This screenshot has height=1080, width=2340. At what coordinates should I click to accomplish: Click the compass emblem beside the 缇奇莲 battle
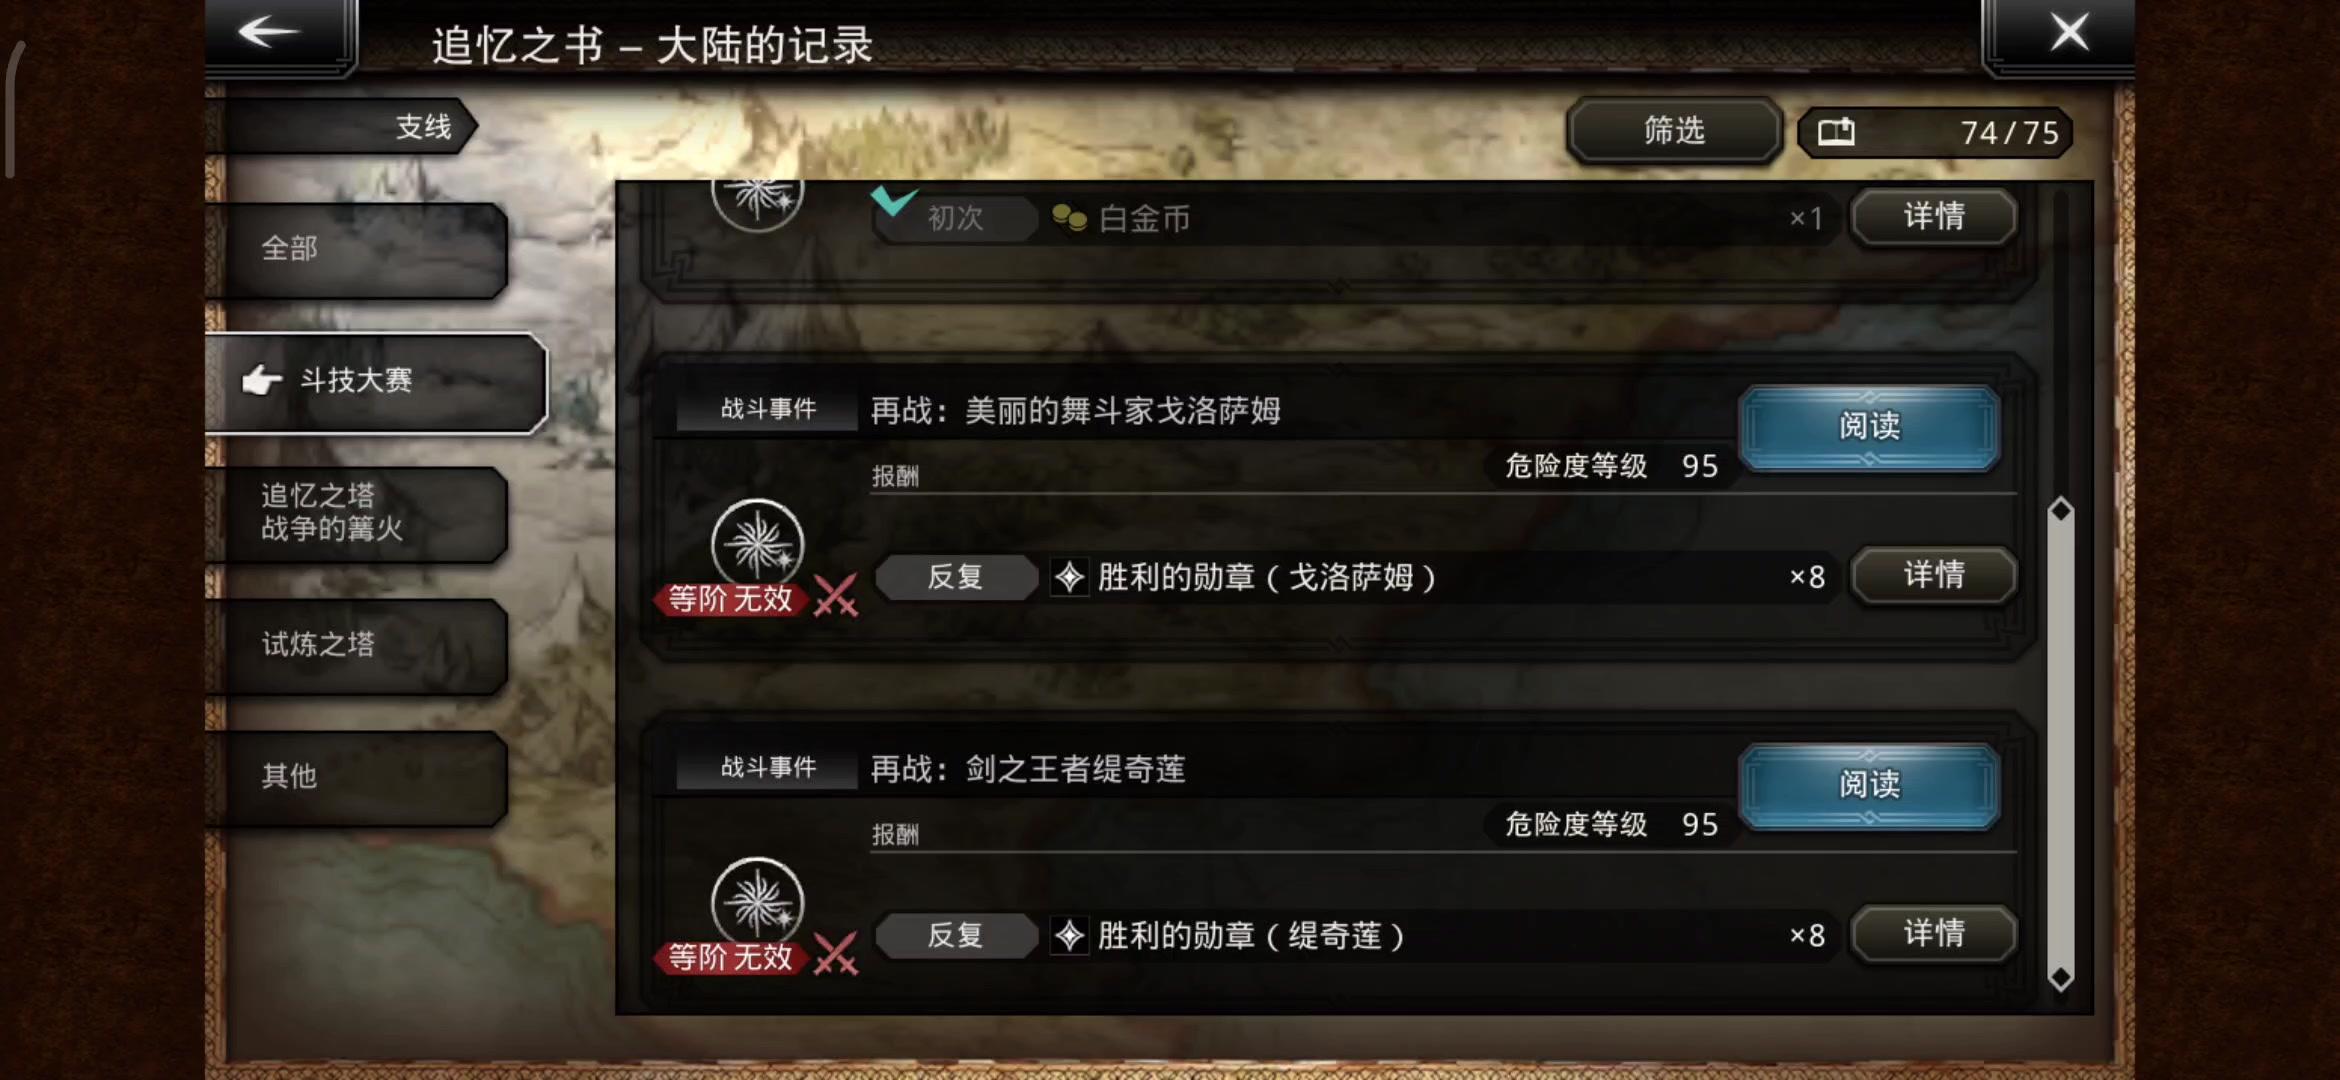757,902
